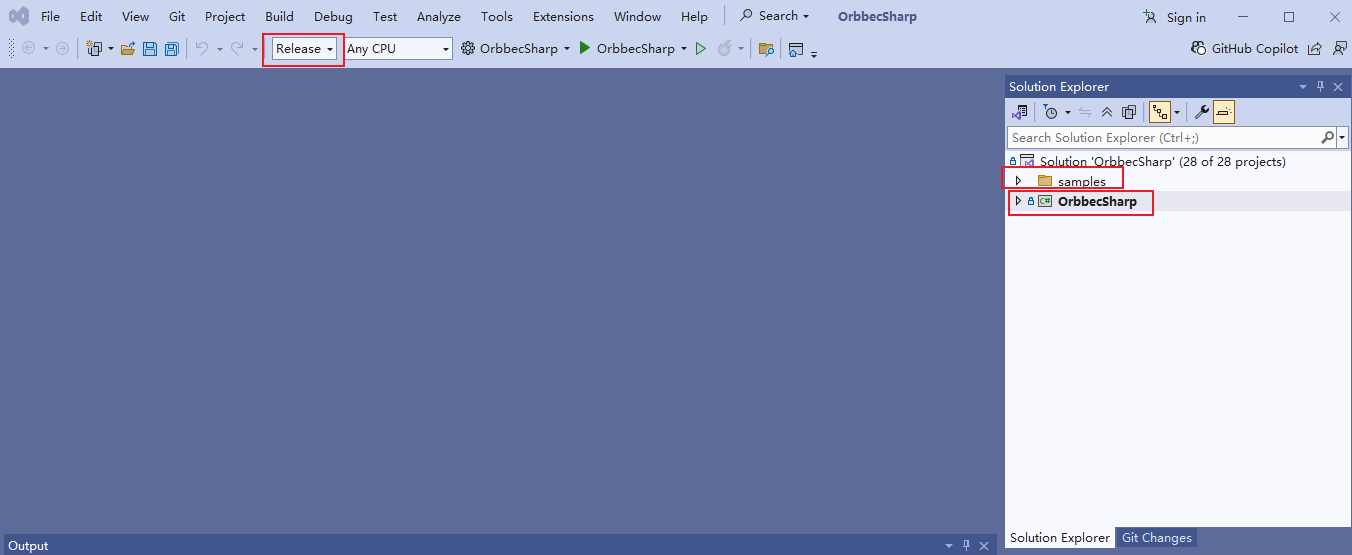1352x555 pixels.
Task: Toggle the nested view button in Solution Explorer
Action: pyautogui.click(x=1160, y=112)
